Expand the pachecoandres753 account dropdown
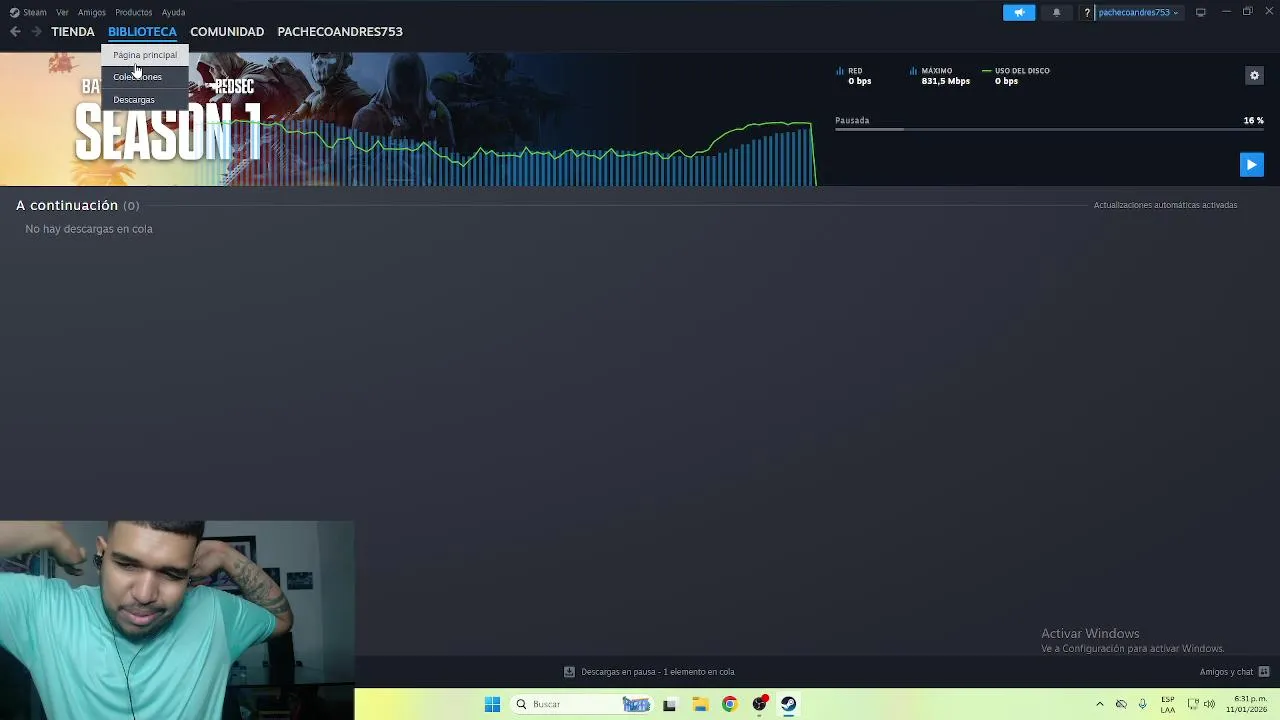This screenshot has width=1280, height=720. pos(1138,12)
